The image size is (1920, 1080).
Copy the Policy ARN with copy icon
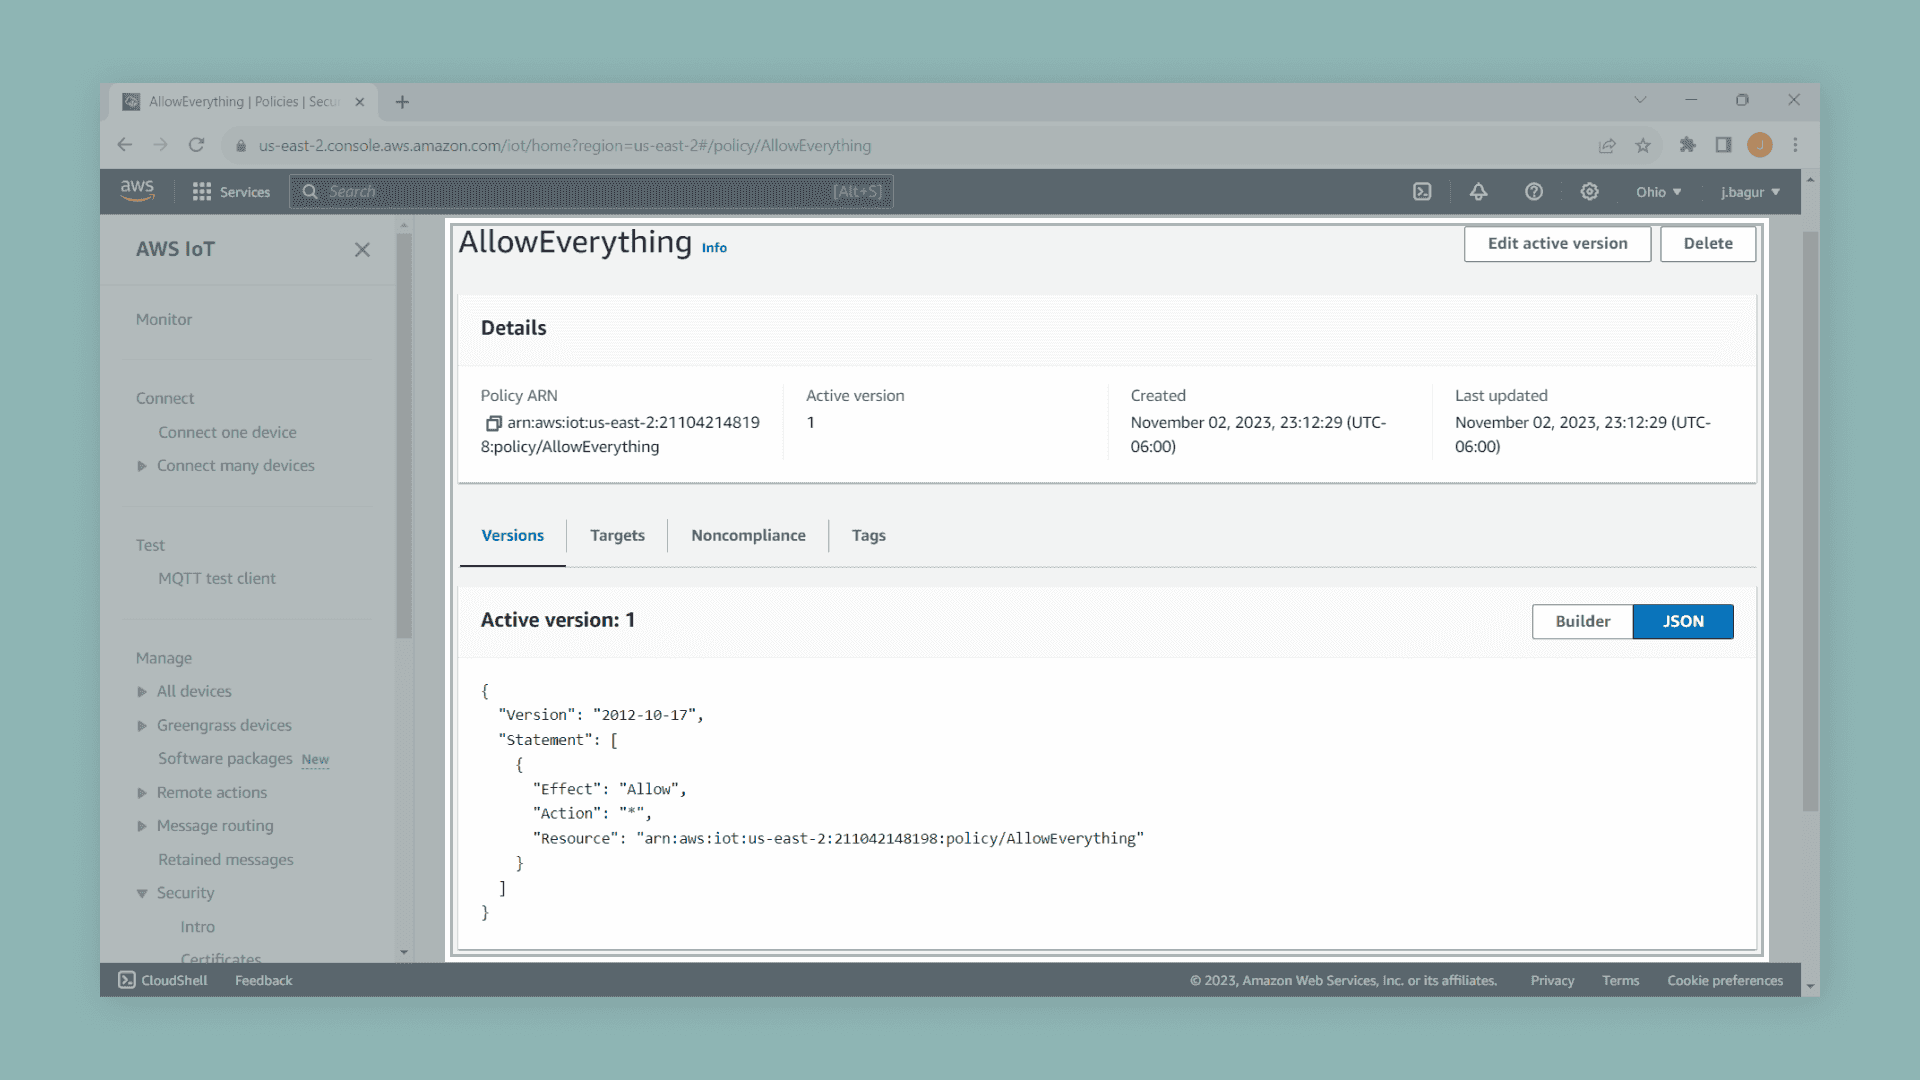click(493, 423)
